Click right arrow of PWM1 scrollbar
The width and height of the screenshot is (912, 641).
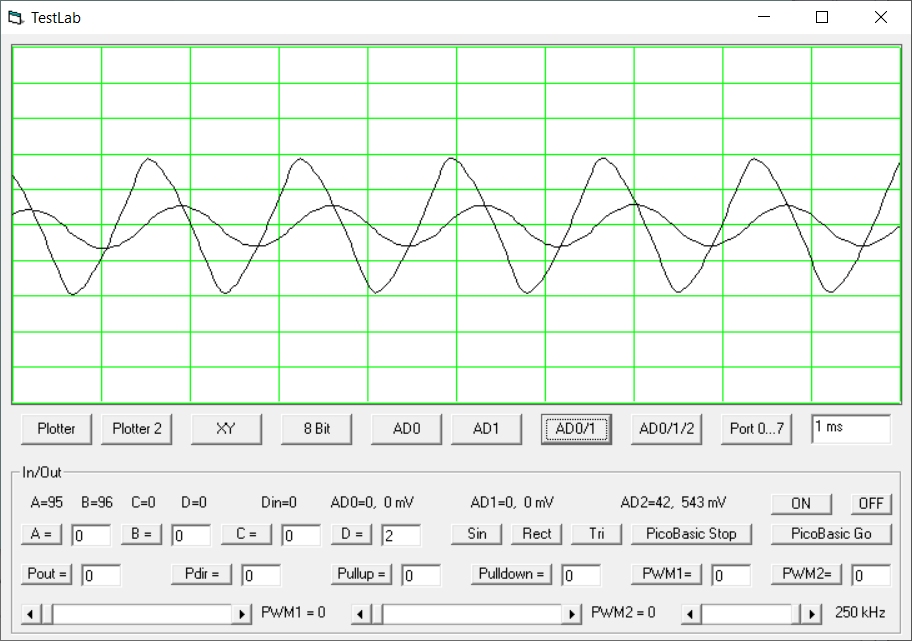pyautogui.click(x=242, y=613)
